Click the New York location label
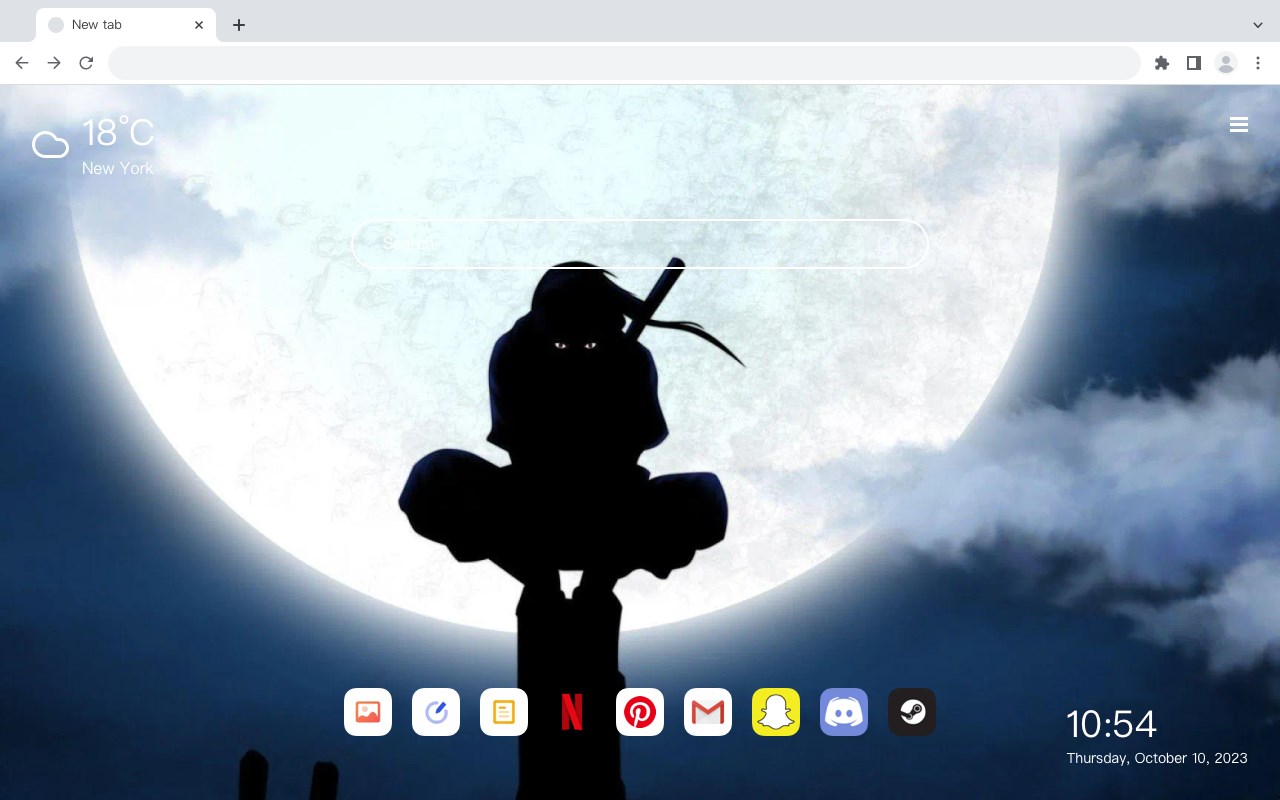 118,168
